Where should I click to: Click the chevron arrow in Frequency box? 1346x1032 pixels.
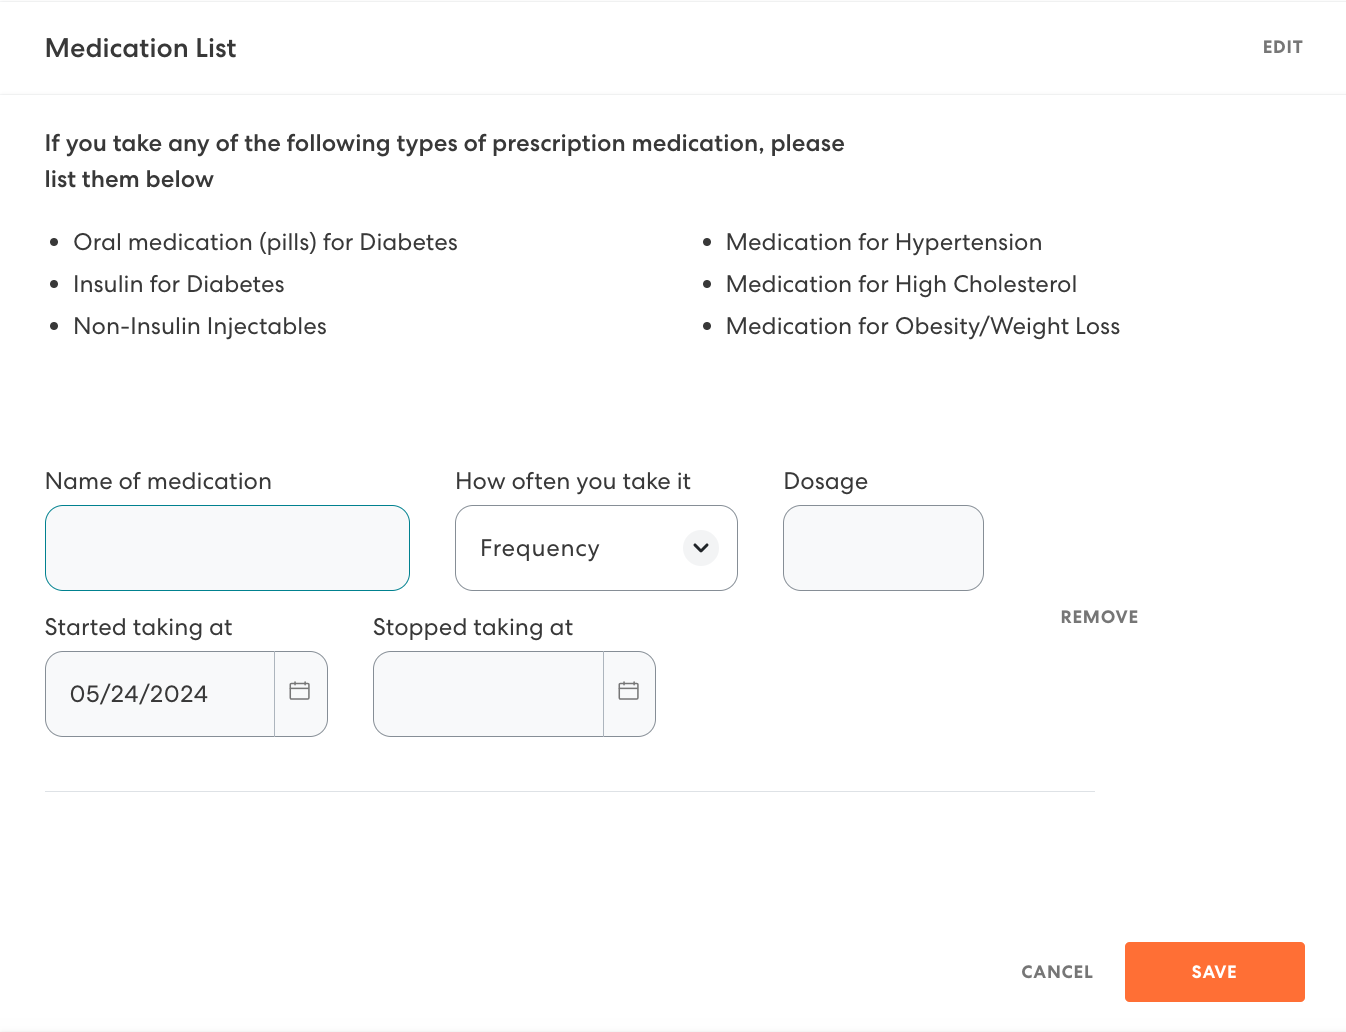[x=701, y=548]
